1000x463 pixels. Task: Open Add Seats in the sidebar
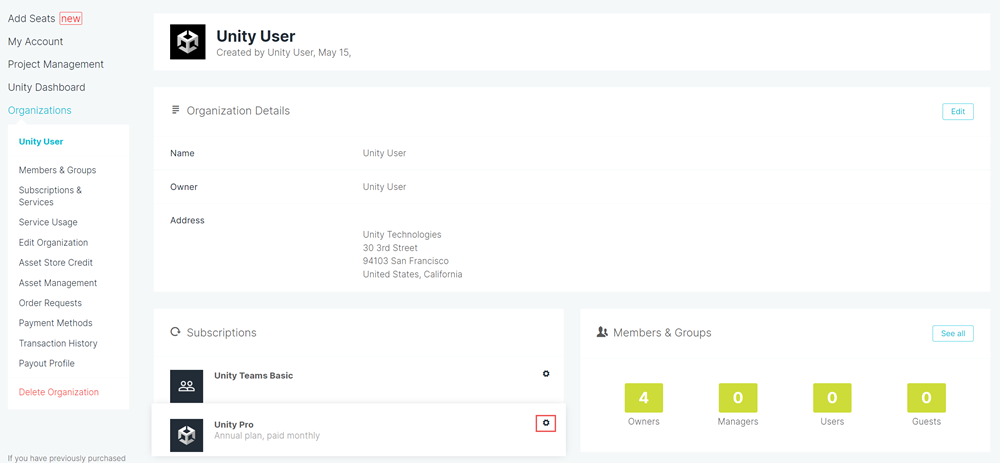(32, 18)
